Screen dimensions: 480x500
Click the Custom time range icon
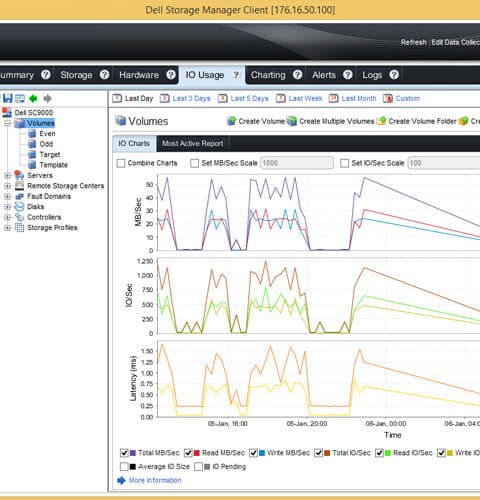click(x=388, y=98)
